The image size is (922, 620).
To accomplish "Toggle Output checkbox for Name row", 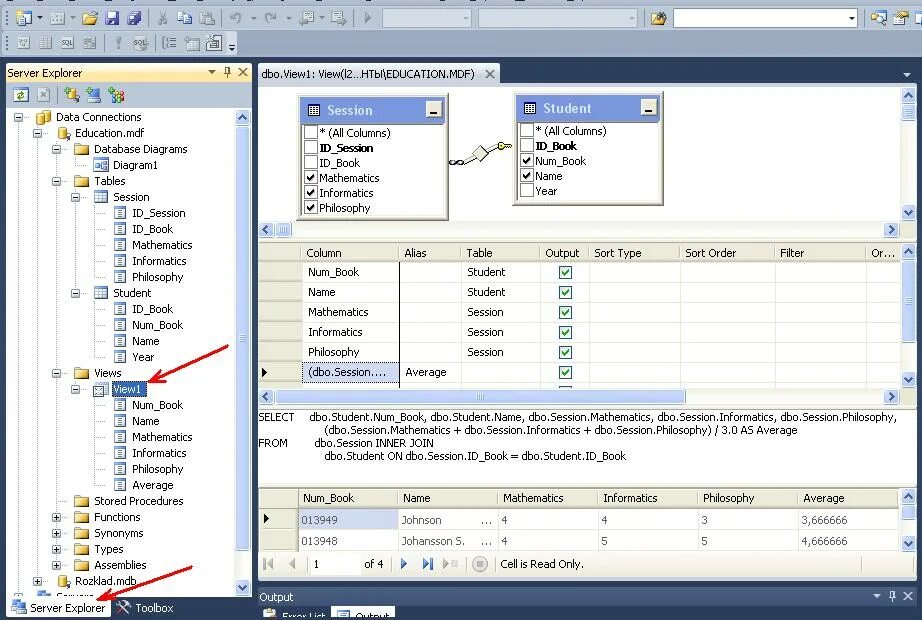I will tap(565, 292).
